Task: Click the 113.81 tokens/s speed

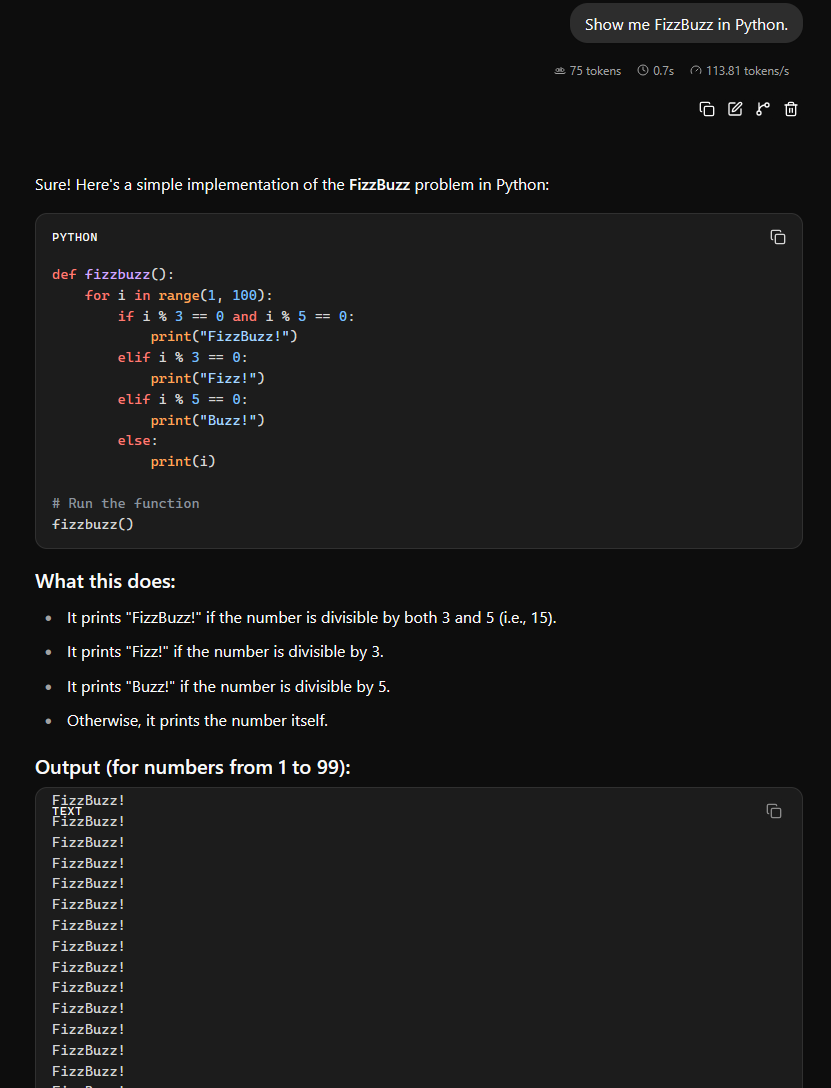Action: point(739,71)
